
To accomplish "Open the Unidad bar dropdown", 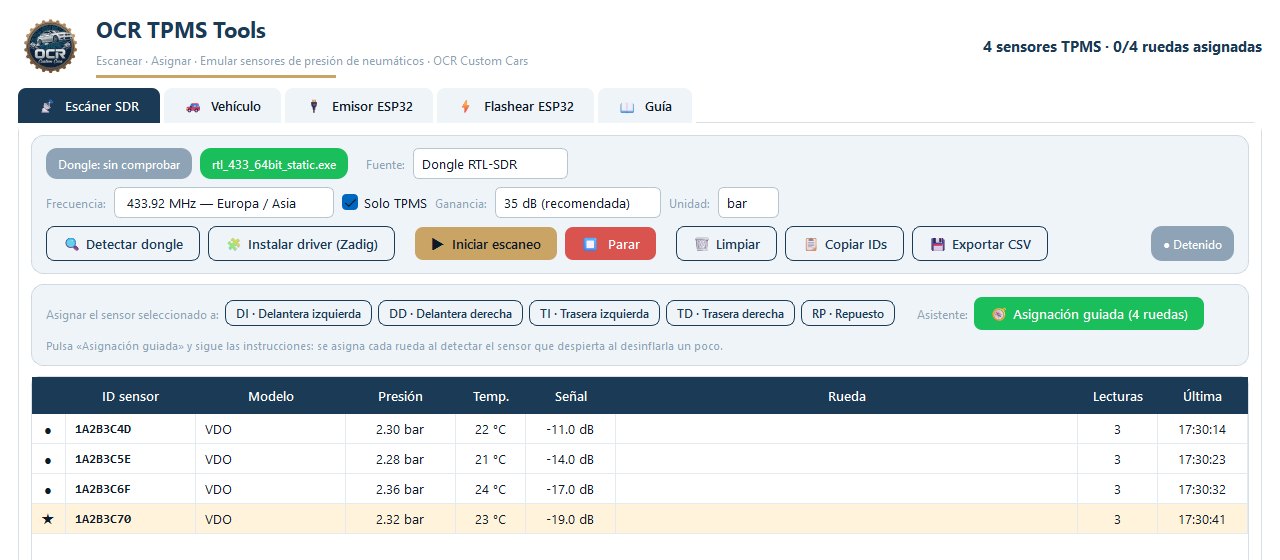I will pyautogui.click(x=748, y=203).
